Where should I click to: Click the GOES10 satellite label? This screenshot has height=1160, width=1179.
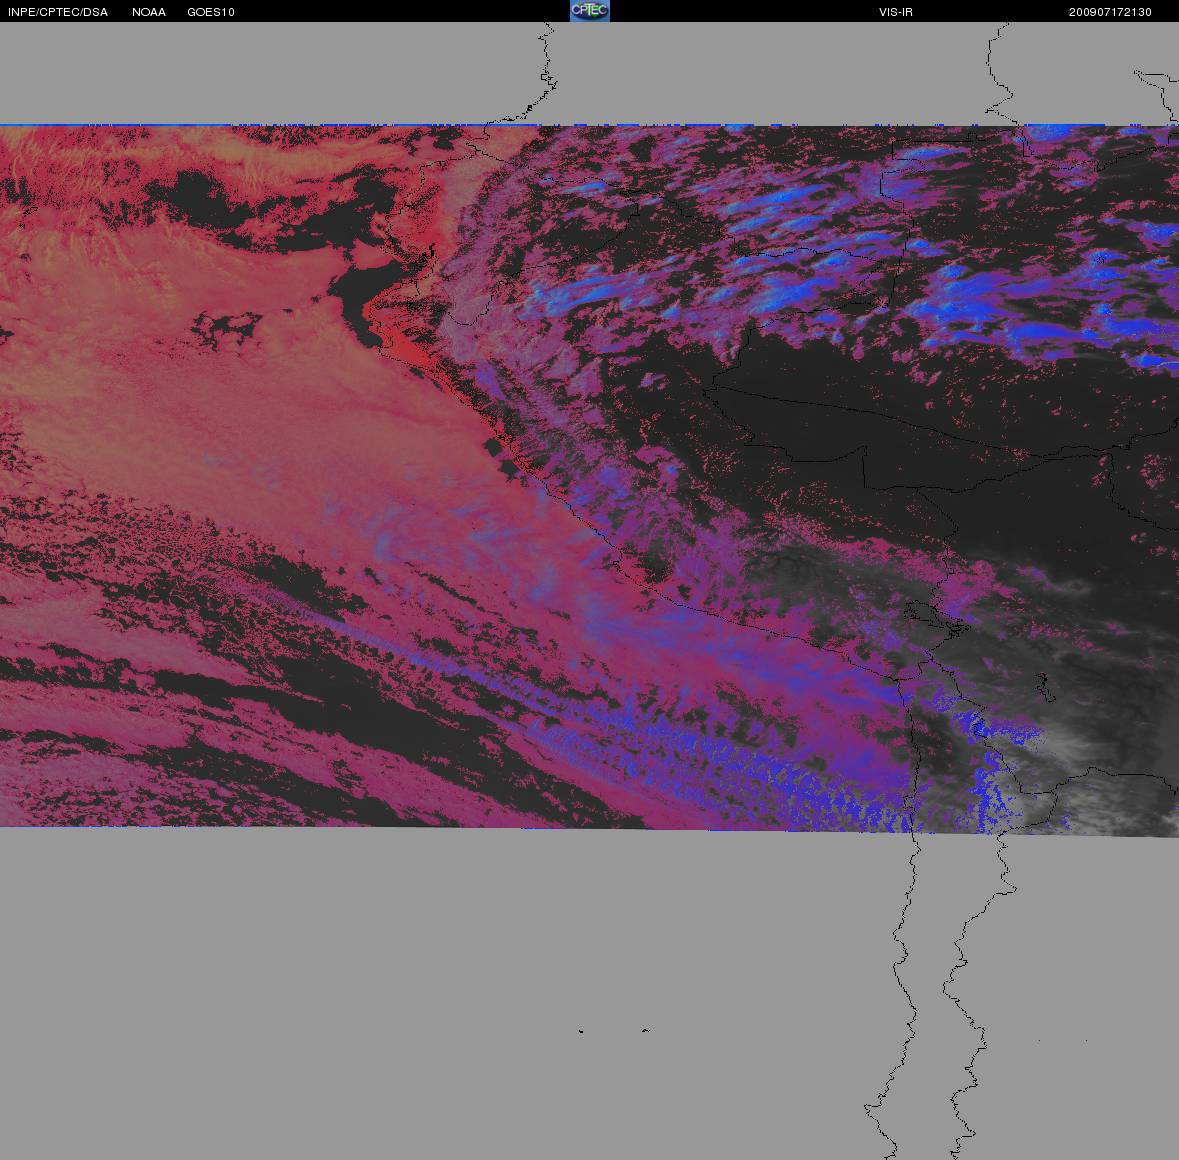(x=211, y=12)
